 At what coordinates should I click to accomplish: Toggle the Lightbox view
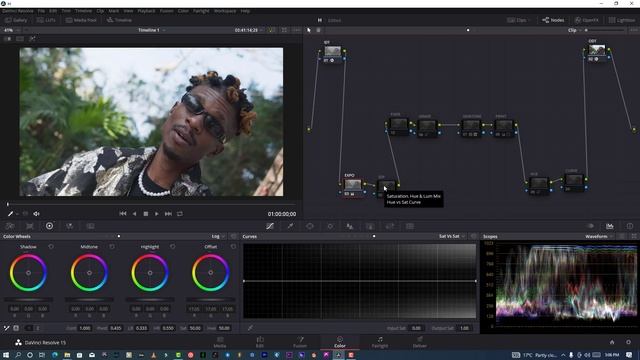tap(622, 20)
